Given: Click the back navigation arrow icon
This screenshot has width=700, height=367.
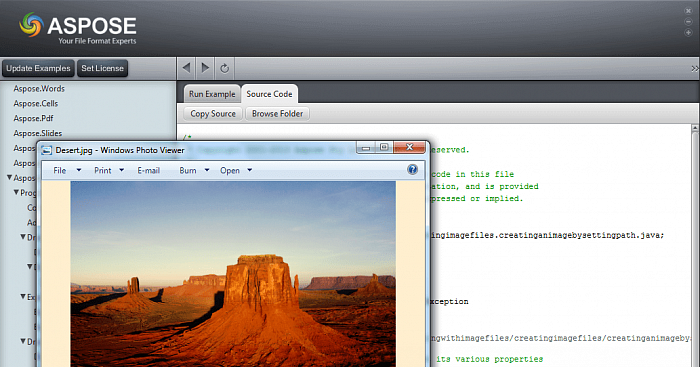Looking at the screenshot, I should pos(187,68).
